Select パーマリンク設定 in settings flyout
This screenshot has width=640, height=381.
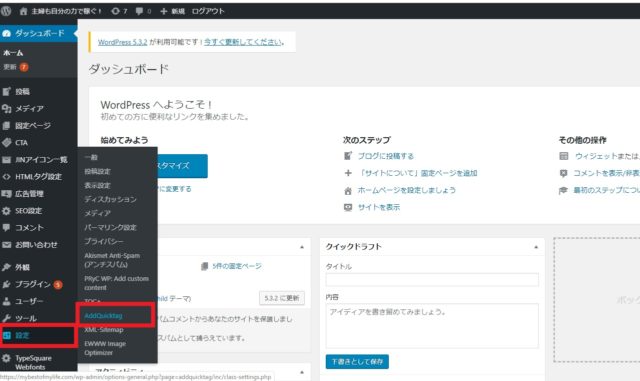[x=110, y=227]
